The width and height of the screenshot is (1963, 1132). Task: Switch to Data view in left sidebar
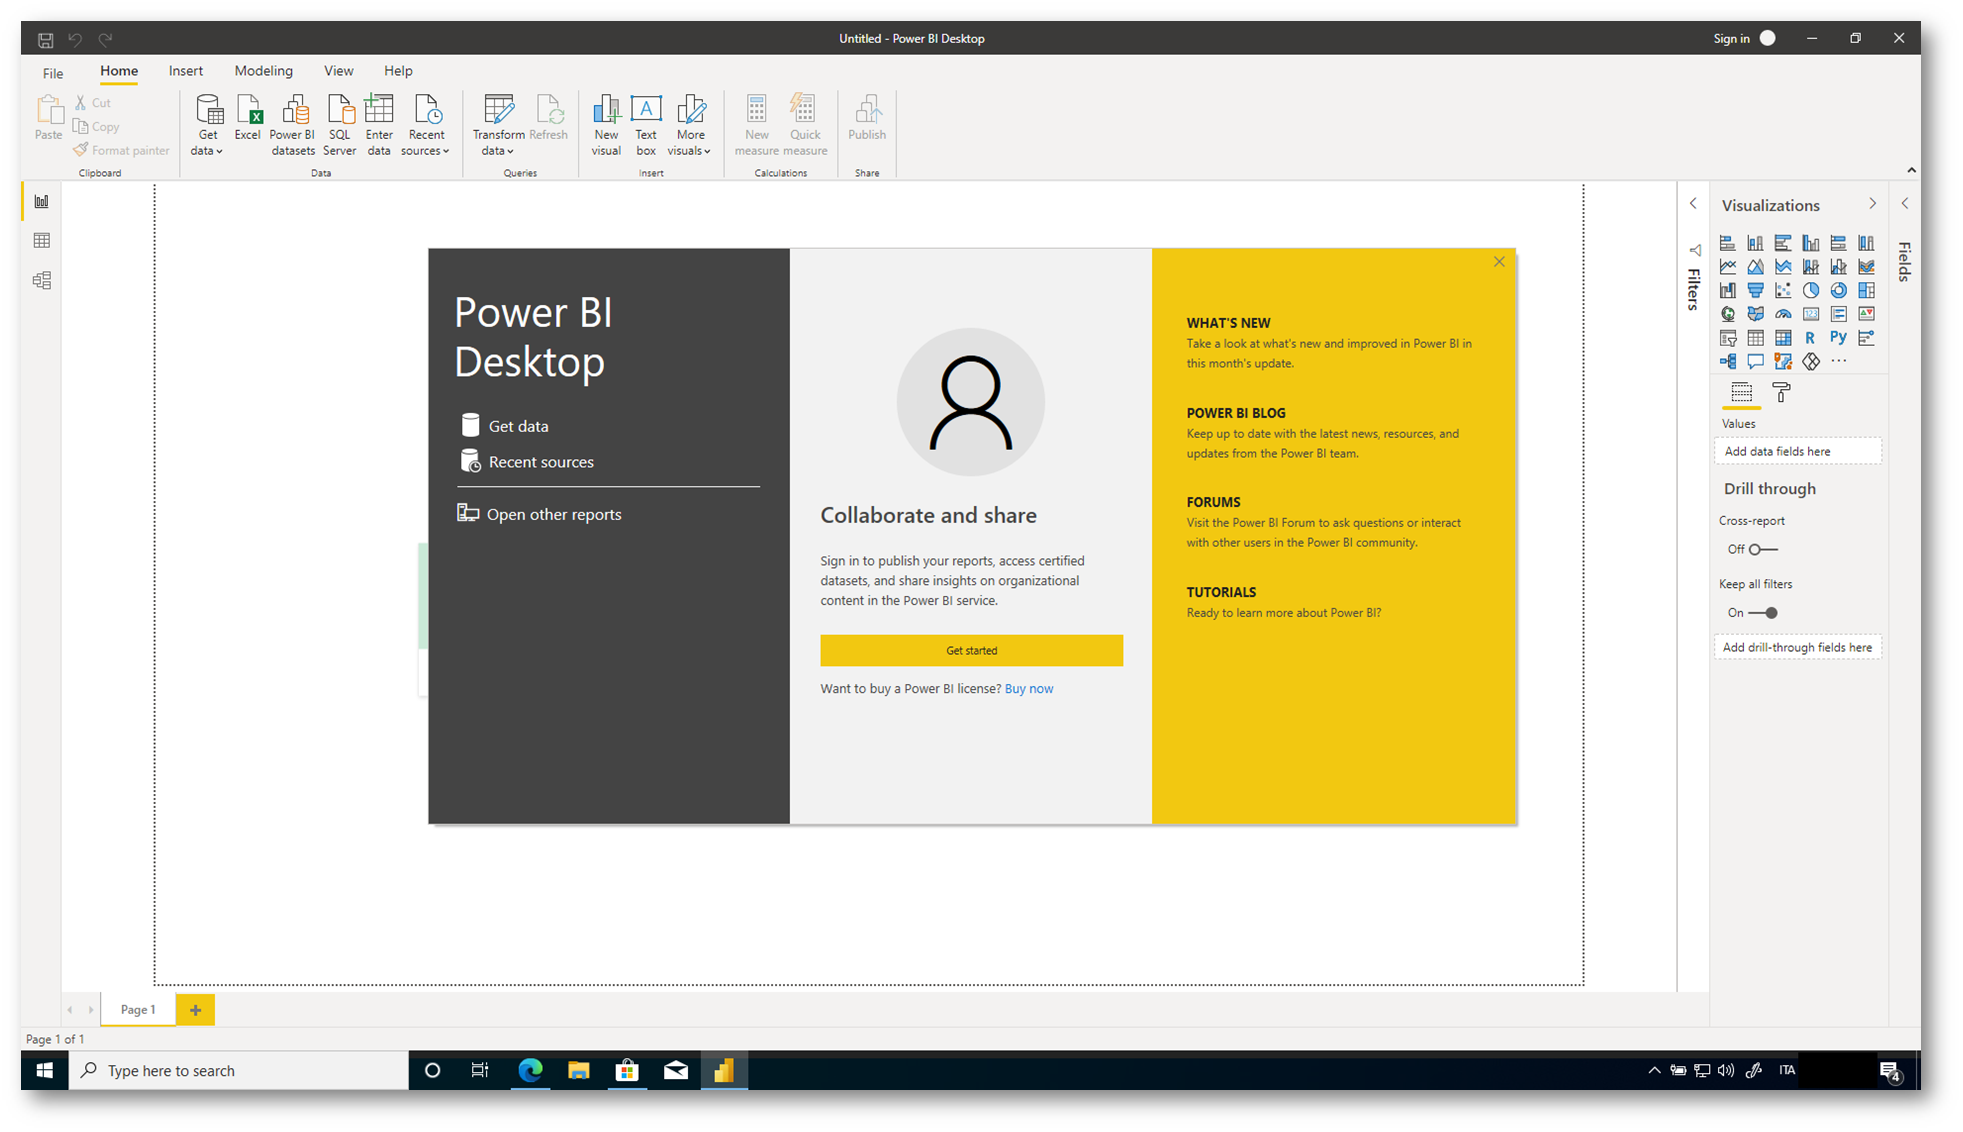[x=42, y=241]
